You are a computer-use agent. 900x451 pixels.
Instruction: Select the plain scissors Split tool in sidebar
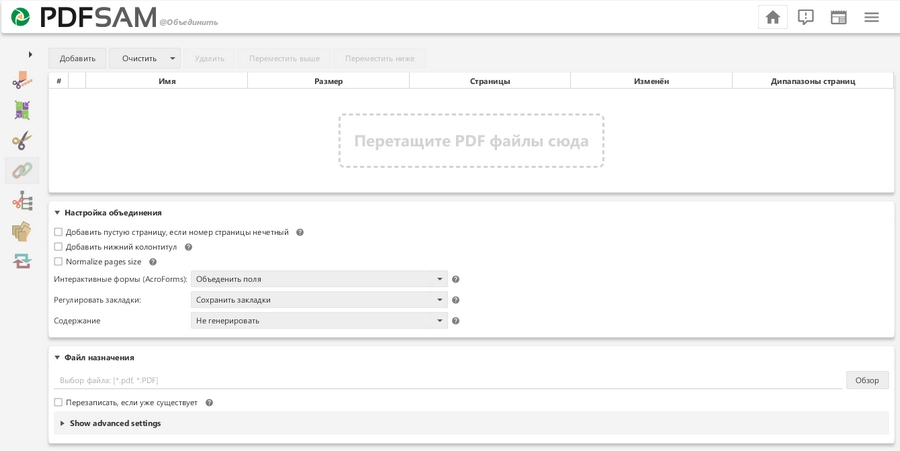(x=22, y=141)
